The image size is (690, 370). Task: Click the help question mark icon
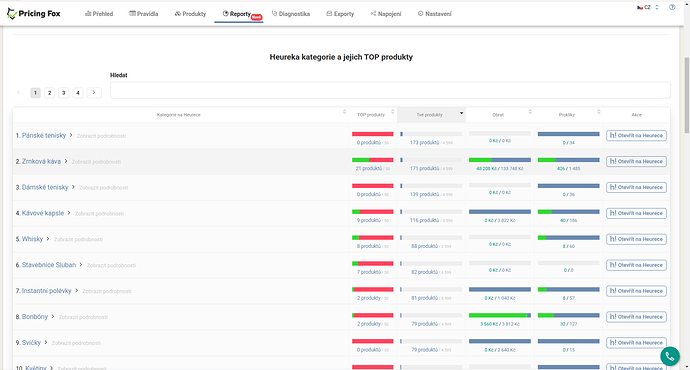(672, 7)
